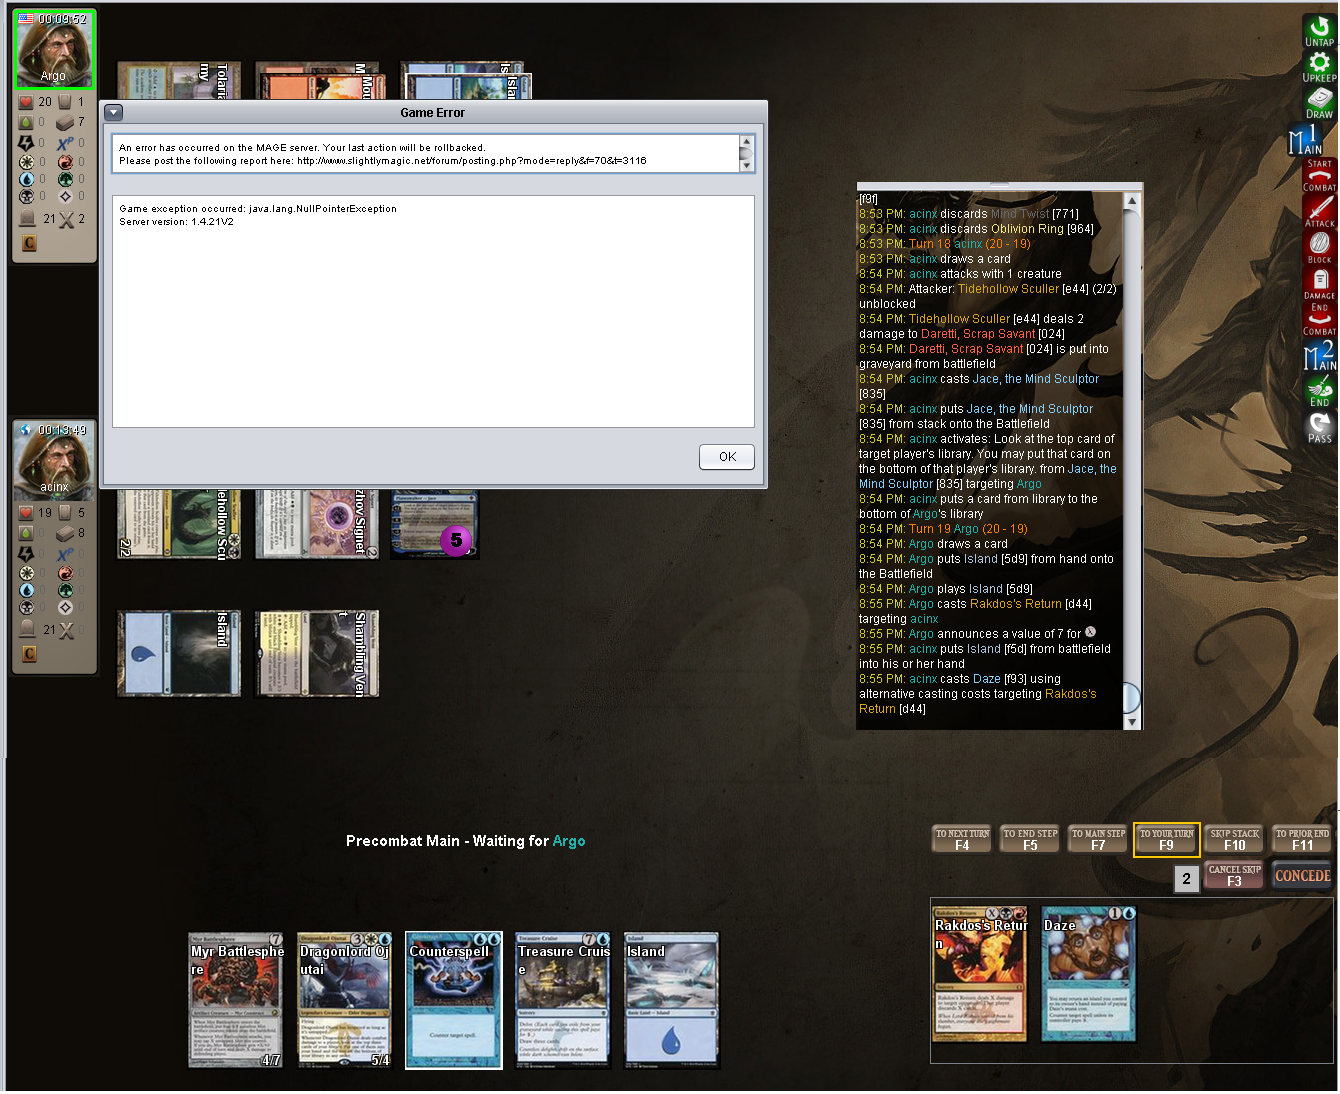
Task: Open acinx's library icon showing 8
Action: [65, 533]
